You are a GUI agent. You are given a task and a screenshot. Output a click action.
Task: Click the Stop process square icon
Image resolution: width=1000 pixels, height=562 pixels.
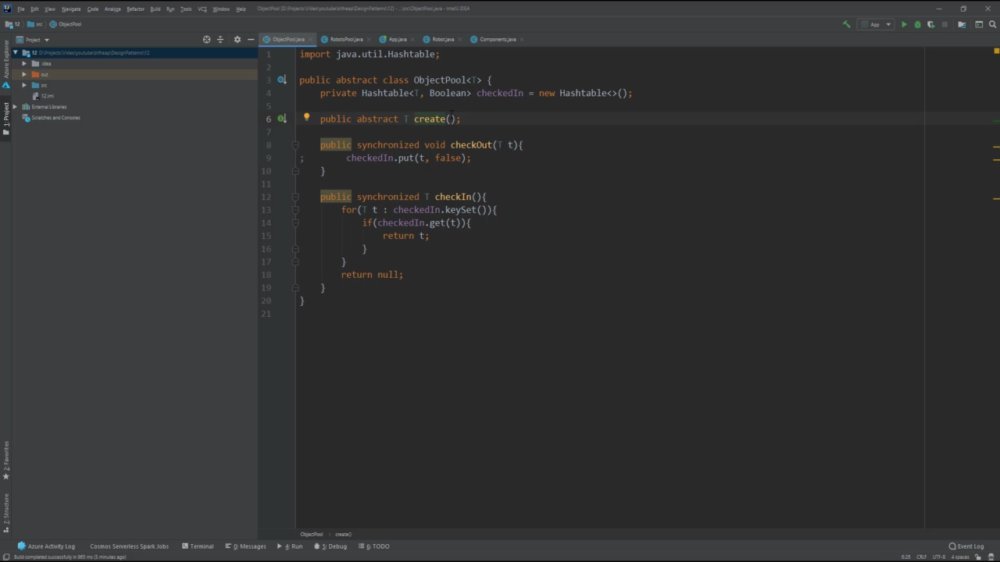945,24
